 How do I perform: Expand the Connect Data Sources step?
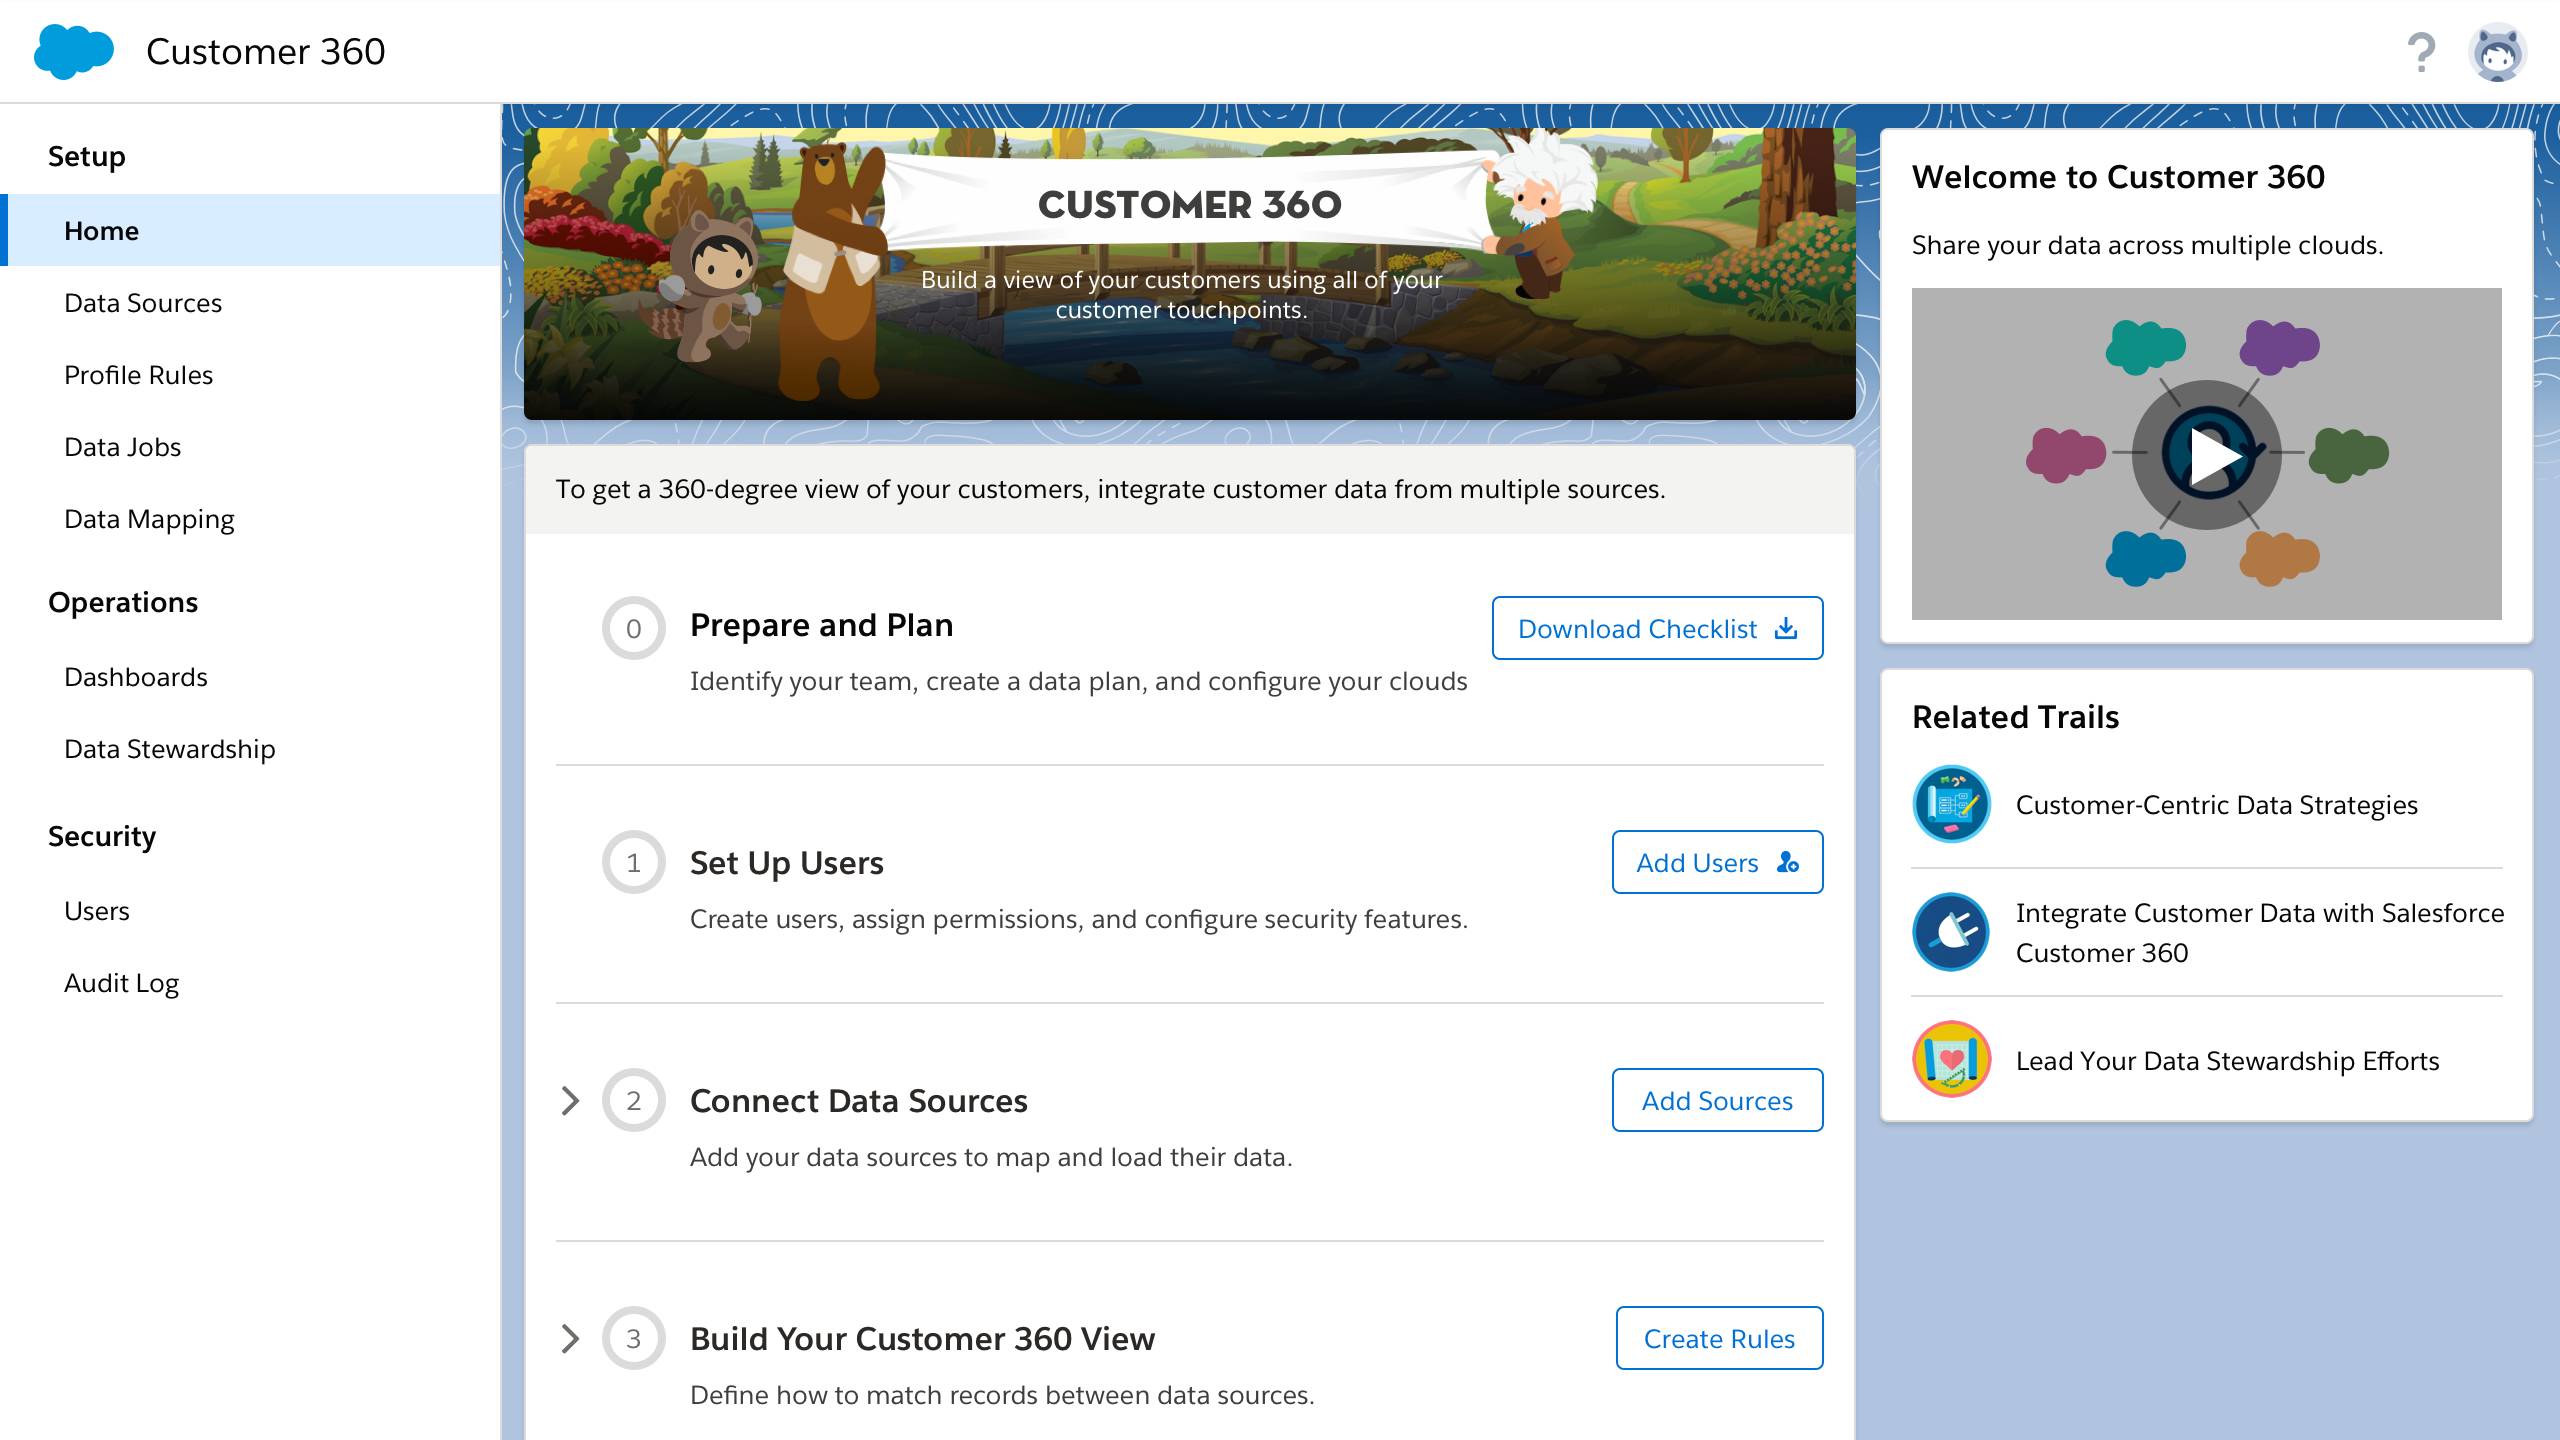(x=570, y=1100)
